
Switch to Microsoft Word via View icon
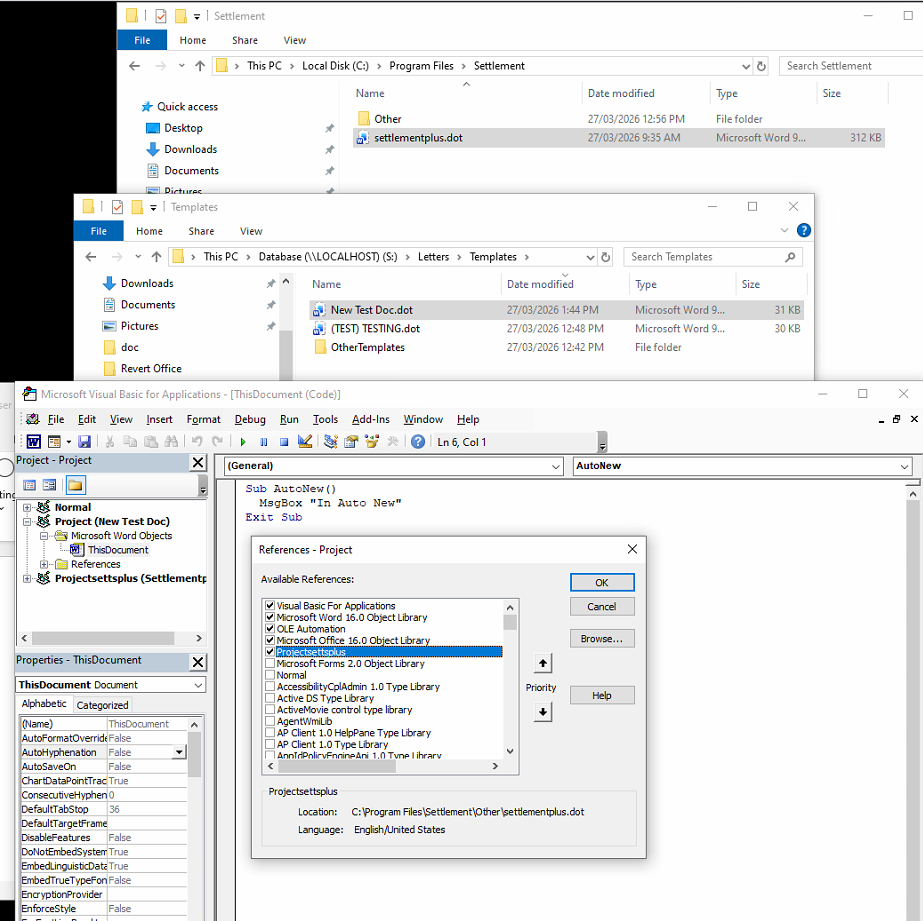(34, 442)
